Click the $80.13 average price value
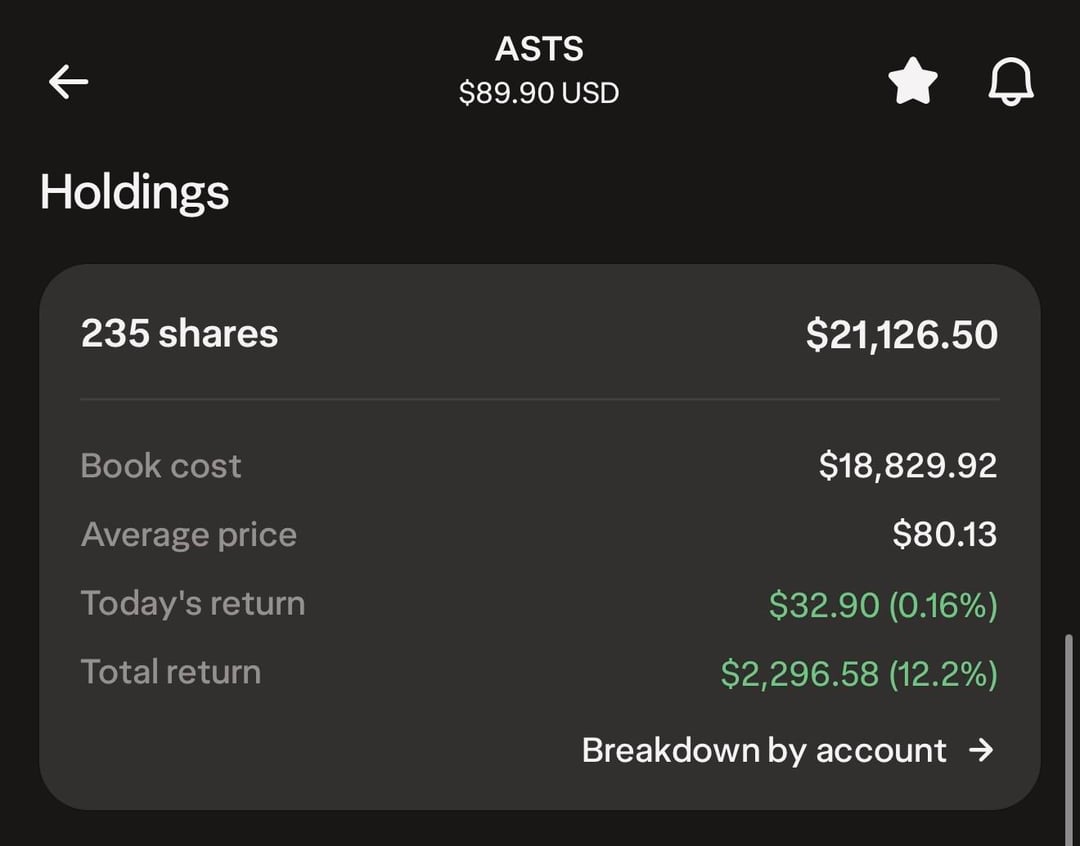 click(944, 535)
